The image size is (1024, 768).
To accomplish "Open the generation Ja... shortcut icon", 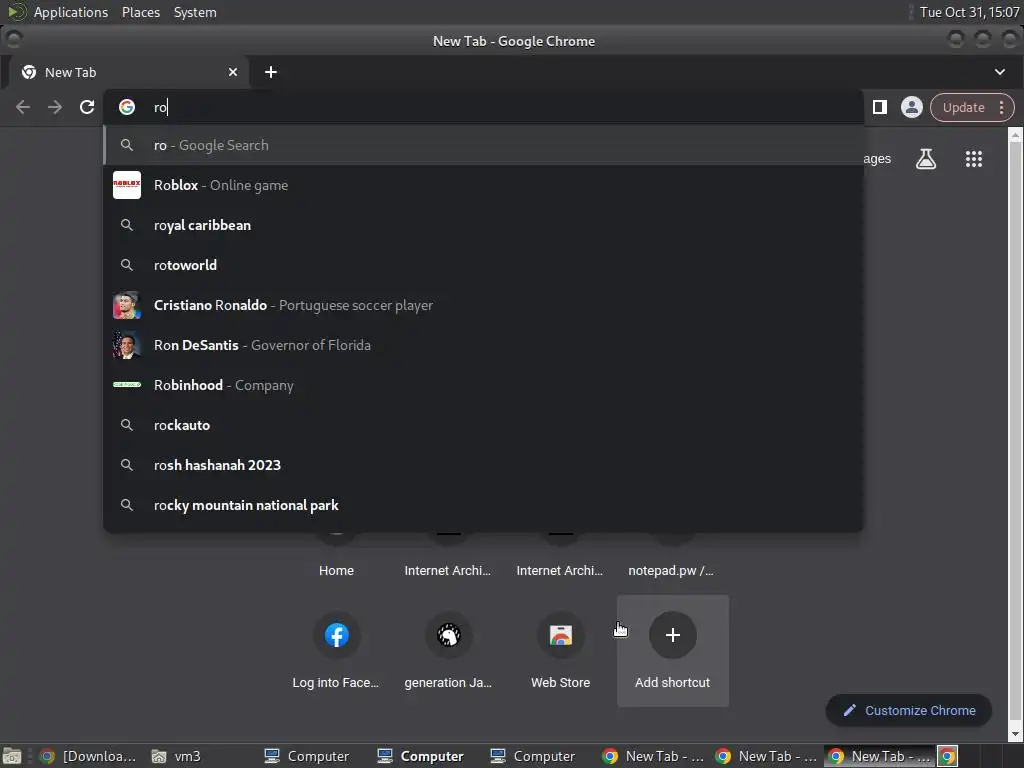I will pyautogui.click(x=449, y=635).
